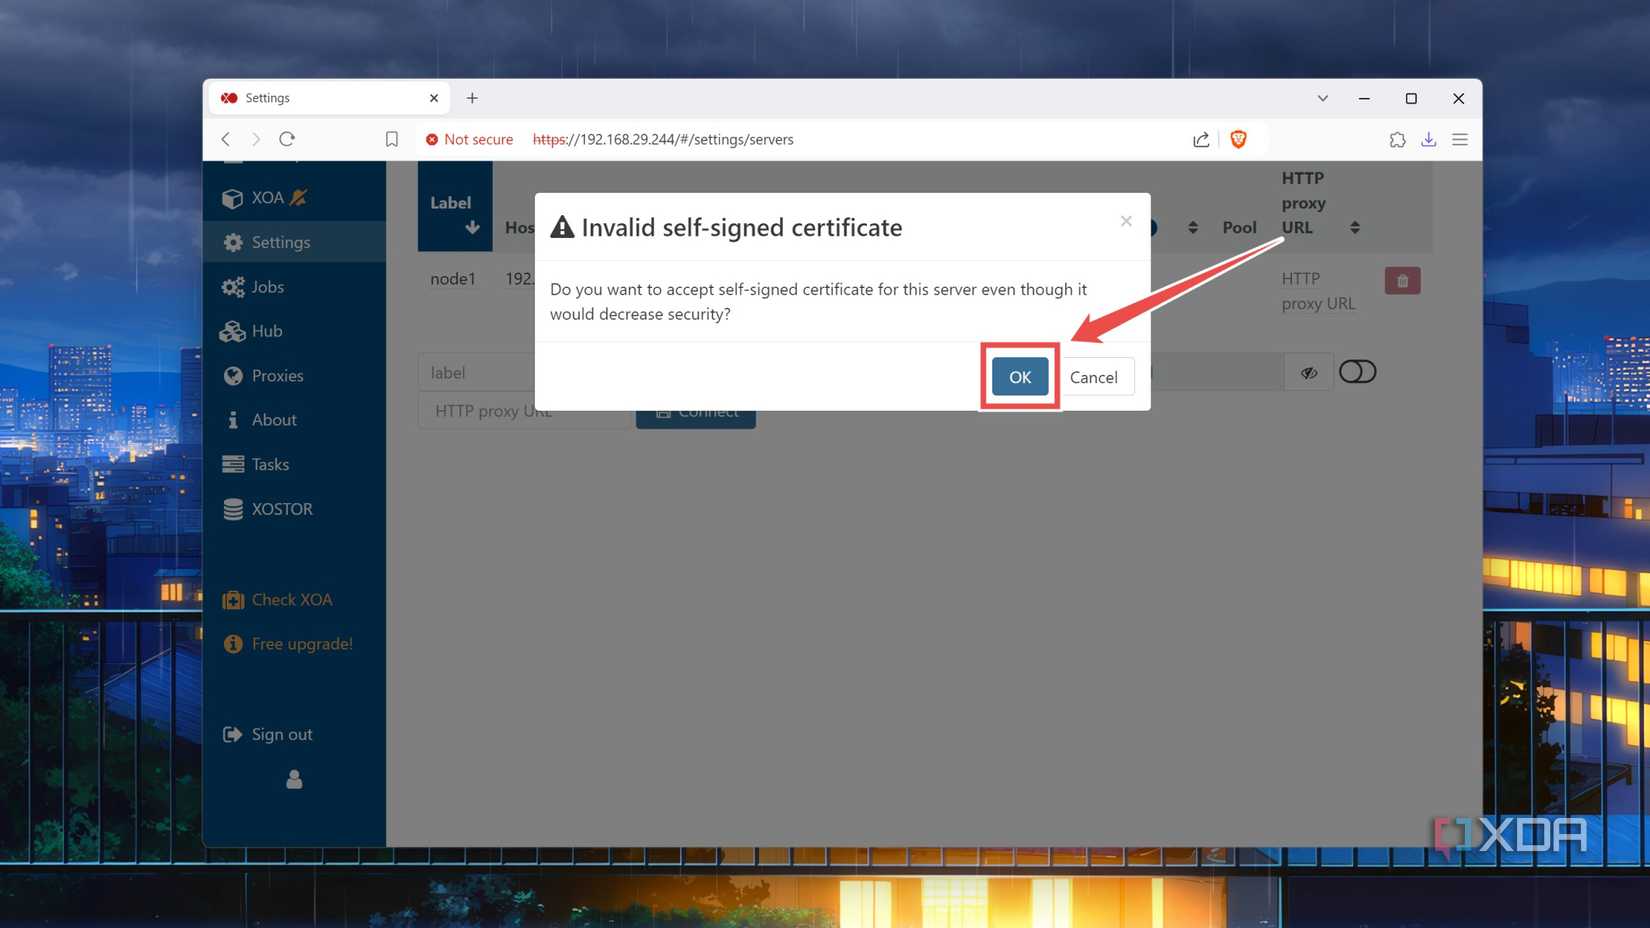Open browser extensions icon
1650x928 pixels.
[1397, 139]
